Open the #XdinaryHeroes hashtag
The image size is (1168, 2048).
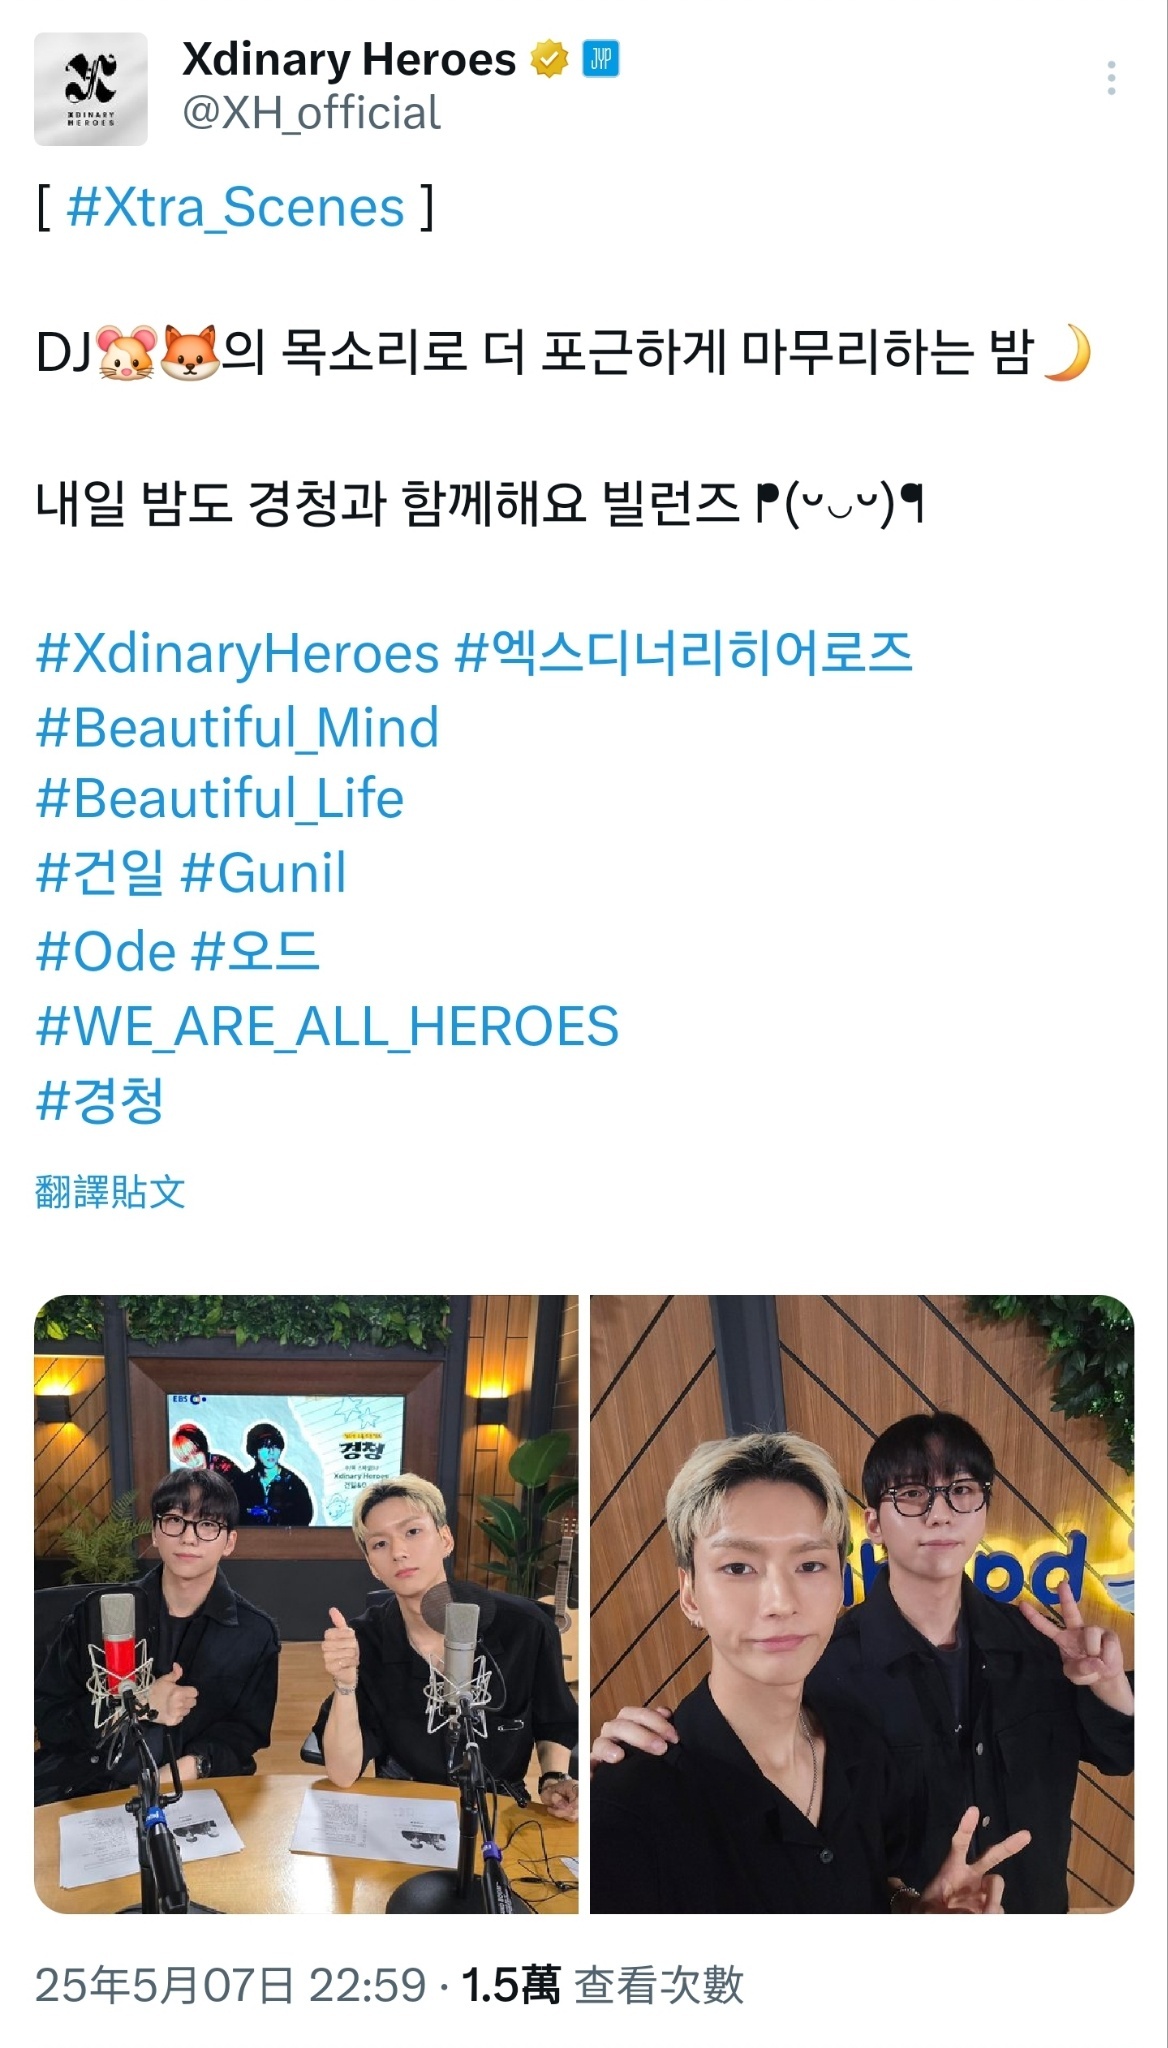coord(237,653)
